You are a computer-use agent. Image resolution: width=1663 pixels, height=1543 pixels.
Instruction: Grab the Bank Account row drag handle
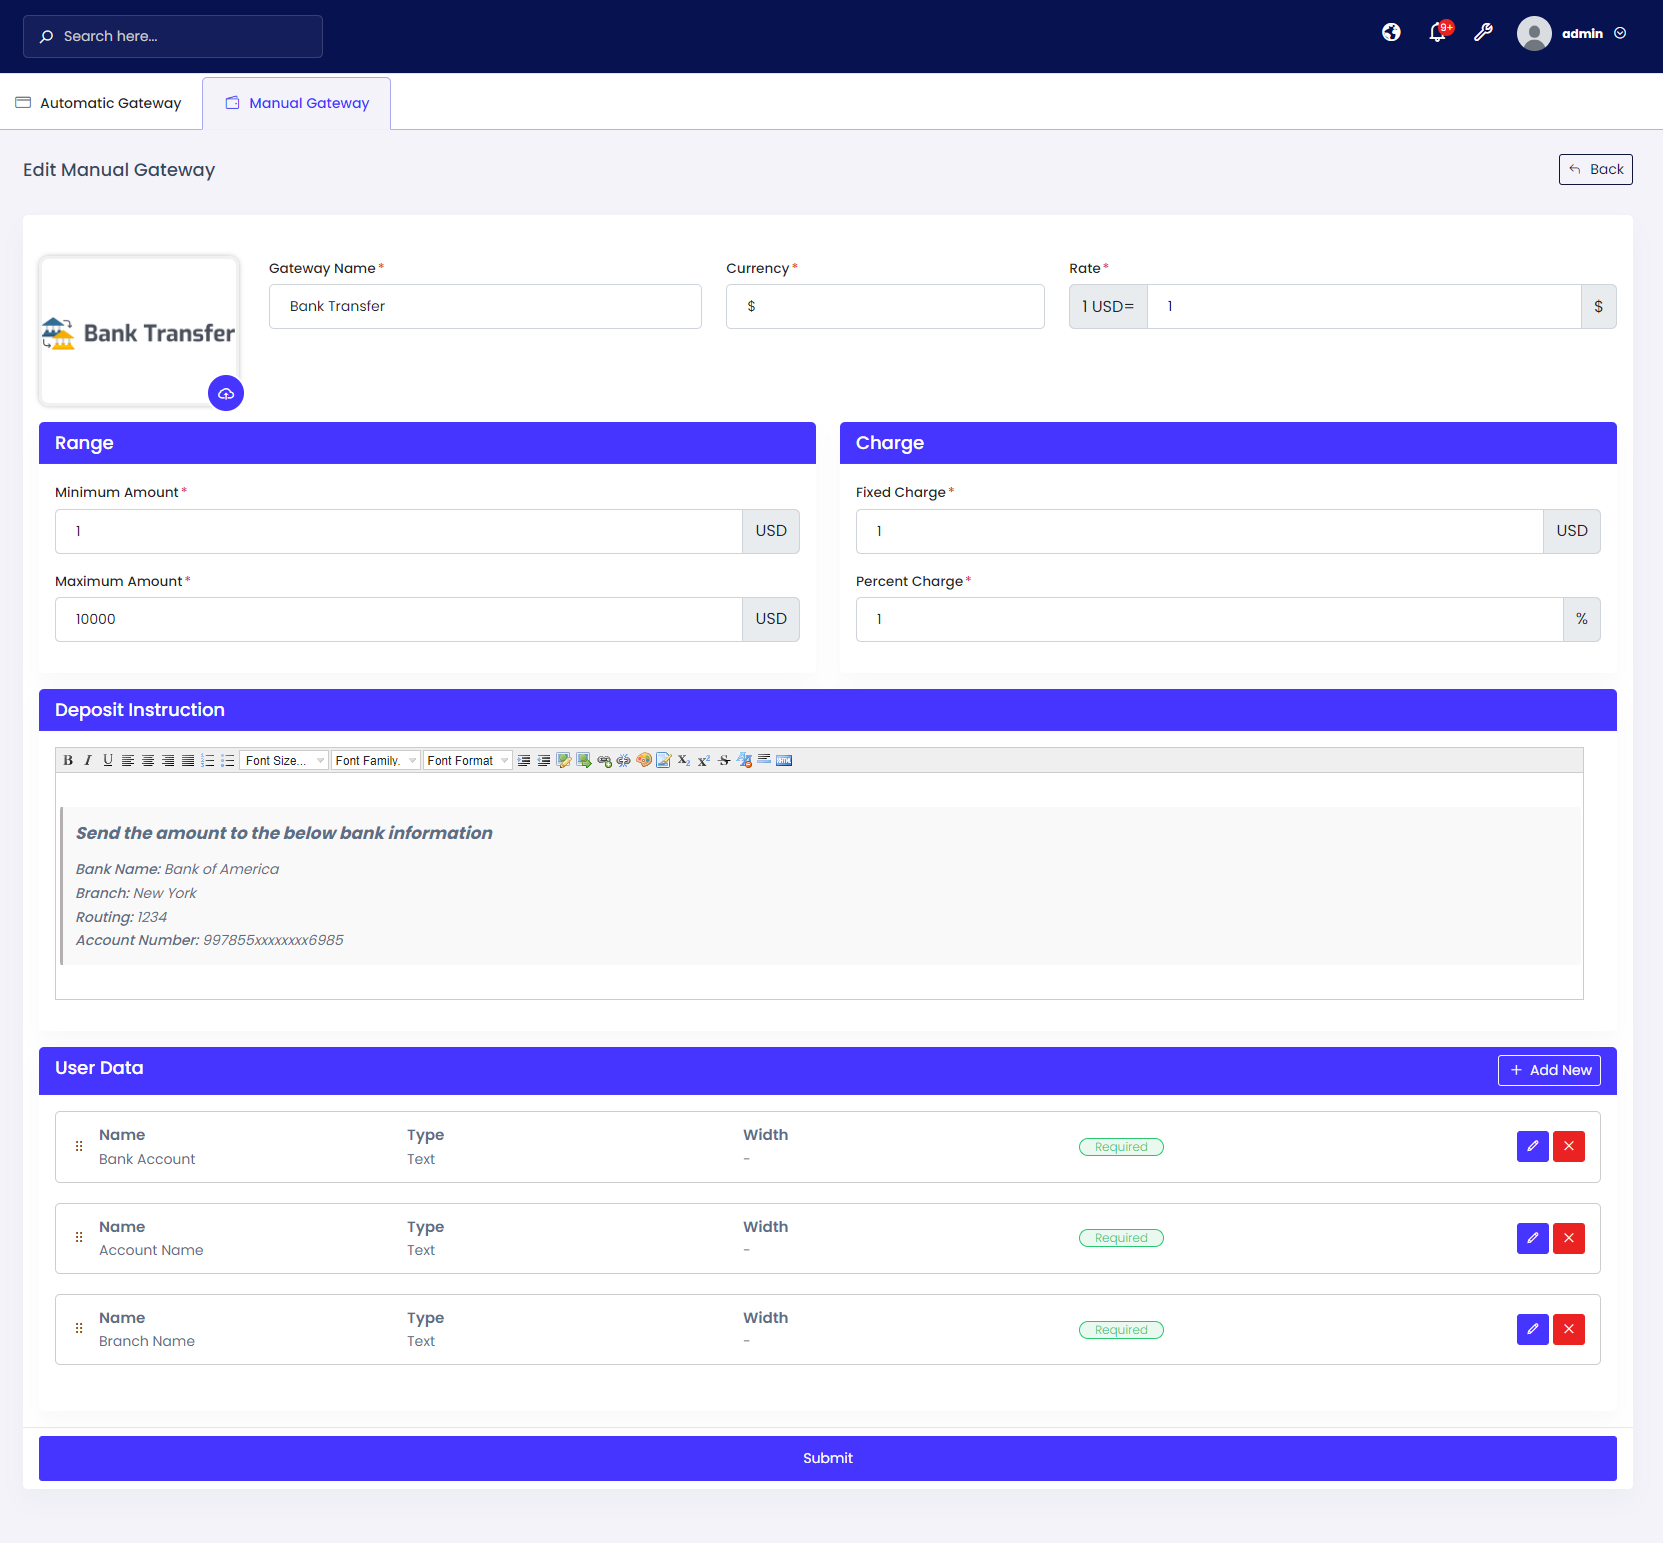(x=79, y=1146)
